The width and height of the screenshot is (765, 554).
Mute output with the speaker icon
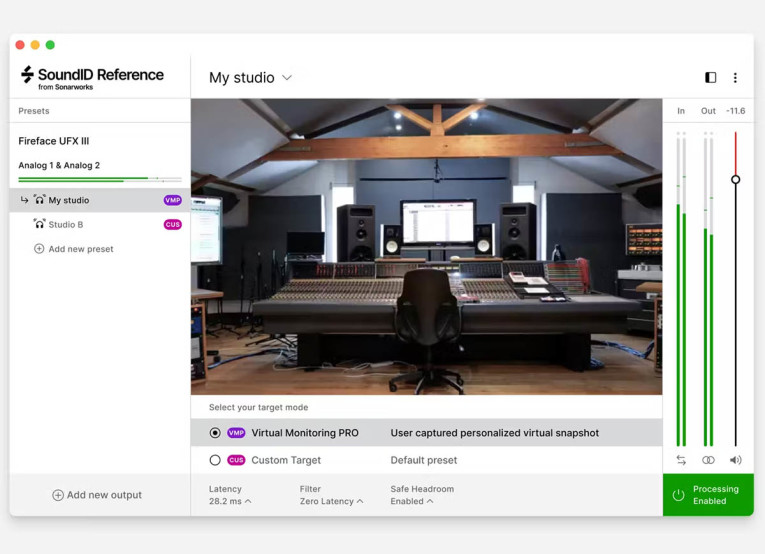coord(735,460)
